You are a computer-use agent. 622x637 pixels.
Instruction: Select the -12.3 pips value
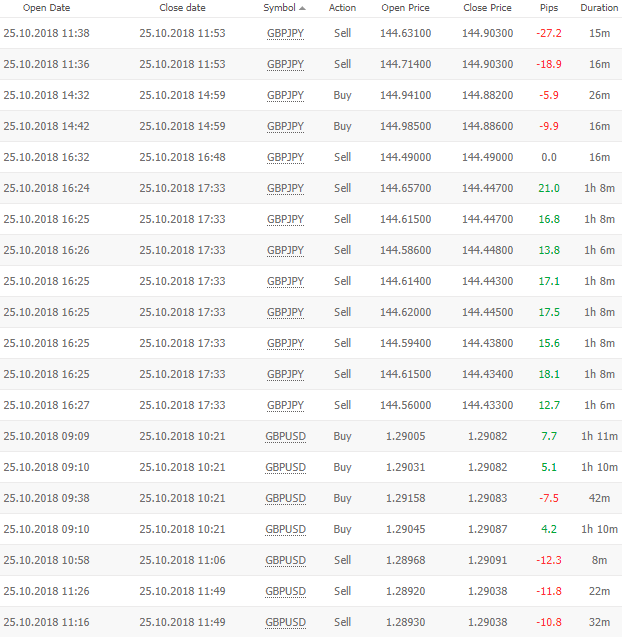(549, 560)
